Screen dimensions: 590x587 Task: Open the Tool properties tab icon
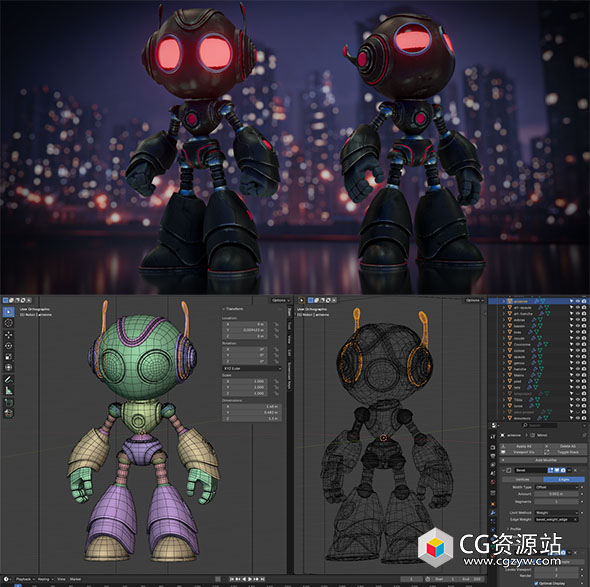(x=493, y=437)
